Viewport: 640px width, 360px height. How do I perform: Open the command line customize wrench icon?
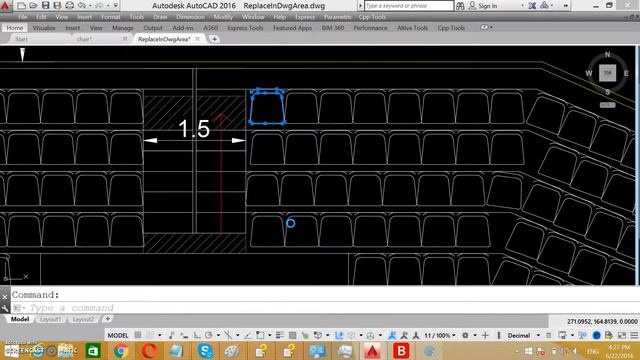pyautogui.click(x=4, y=308)
